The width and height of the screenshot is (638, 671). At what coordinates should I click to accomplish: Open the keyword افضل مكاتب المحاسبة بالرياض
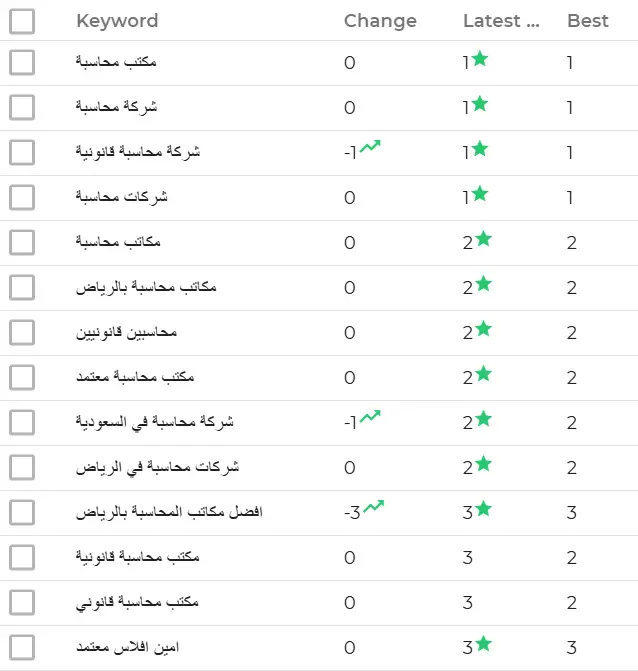coord(169,512)
